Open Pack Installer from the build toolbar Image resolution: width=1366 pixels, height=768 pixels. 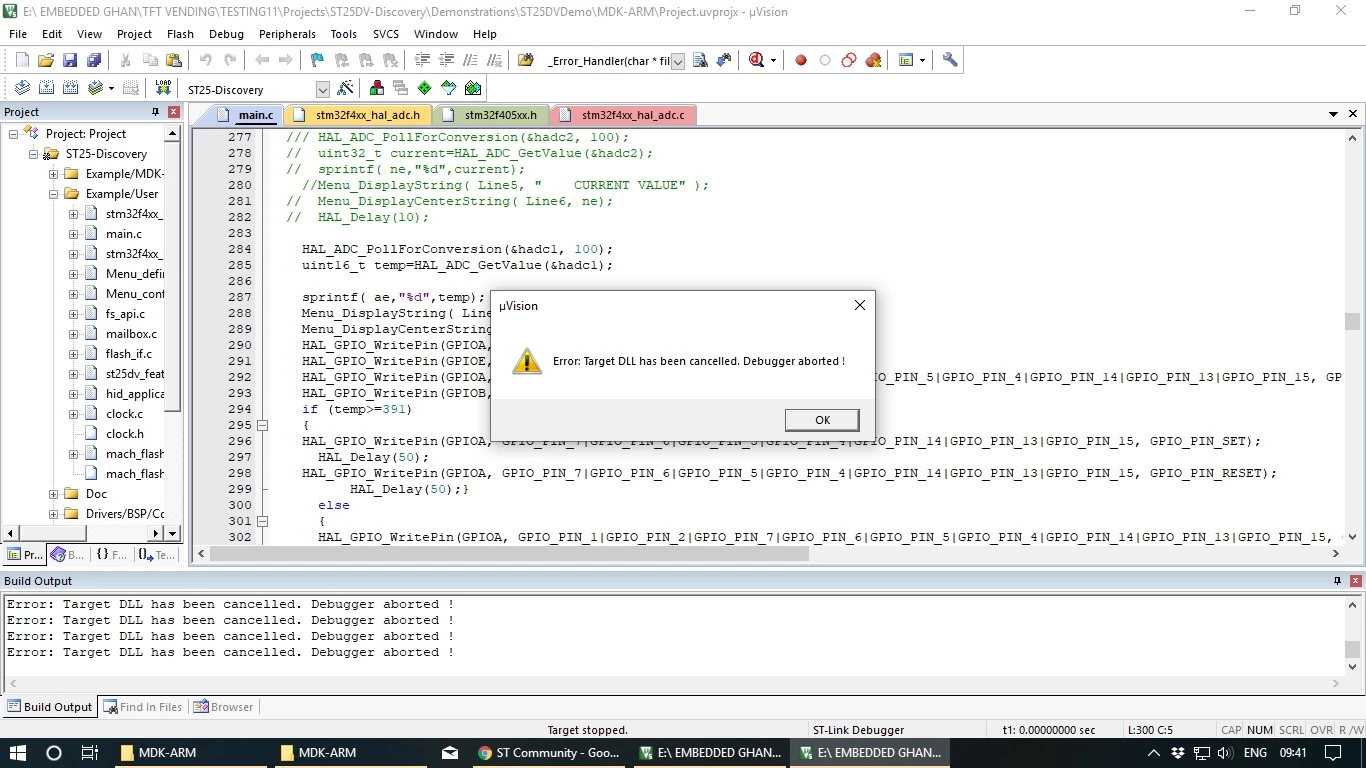[472, 88]
